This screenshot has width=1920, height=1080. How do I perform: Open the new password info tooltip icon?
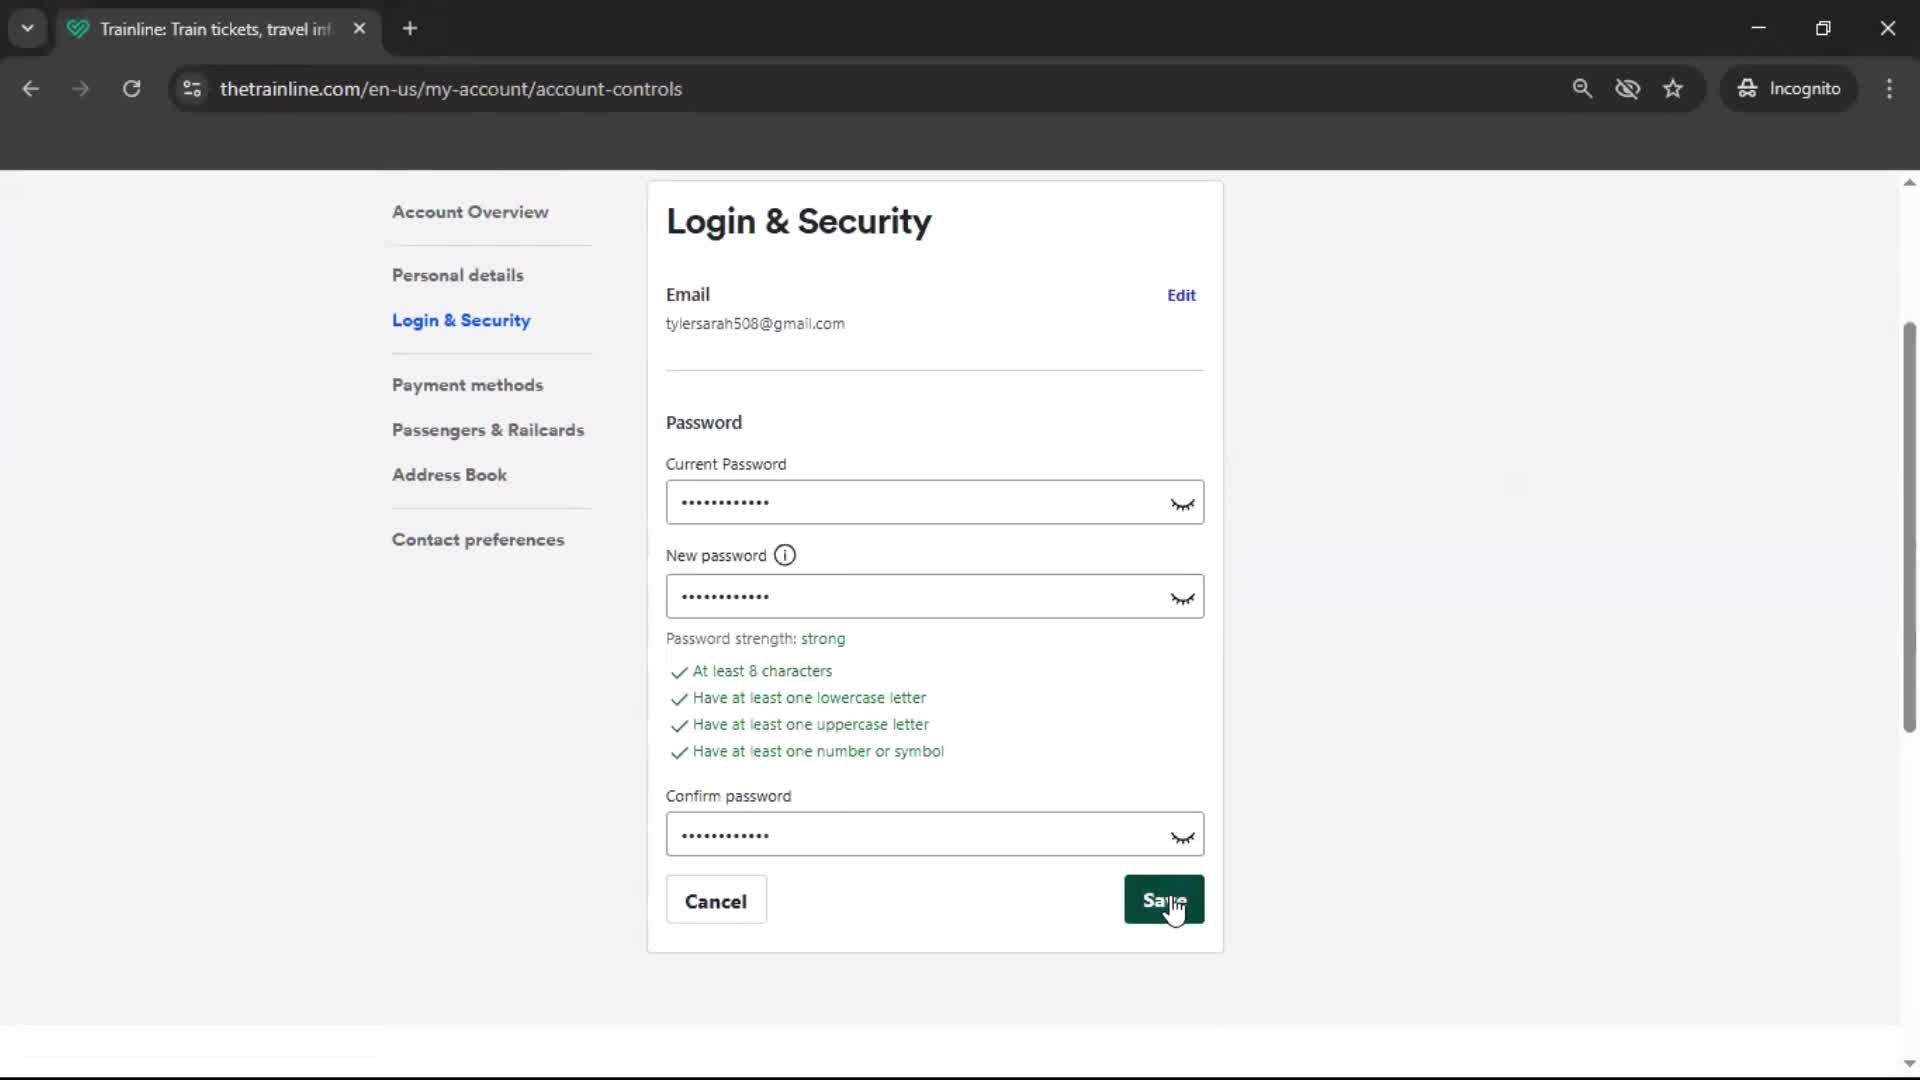[785, 555]
